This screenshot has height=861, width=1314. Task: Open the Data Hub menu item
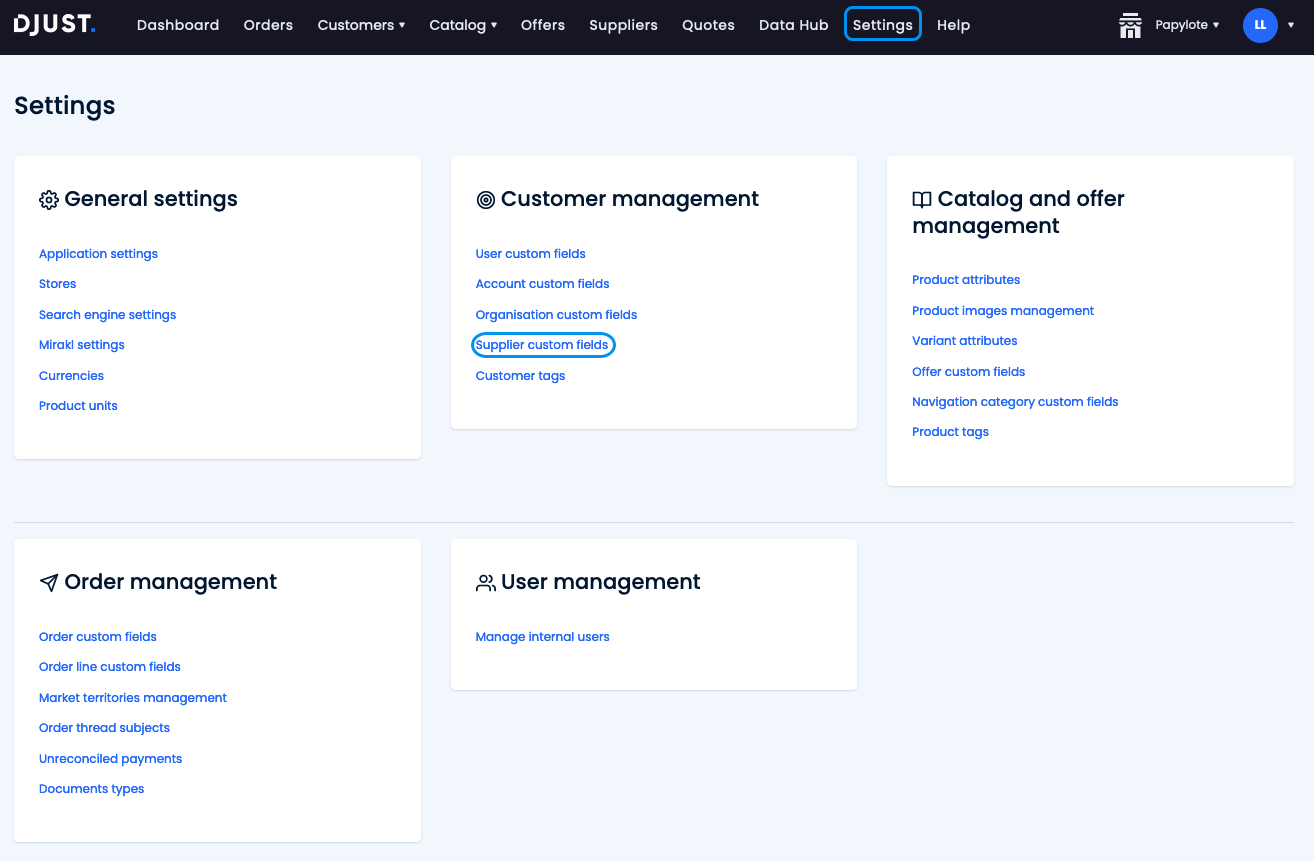coord(793,25)
